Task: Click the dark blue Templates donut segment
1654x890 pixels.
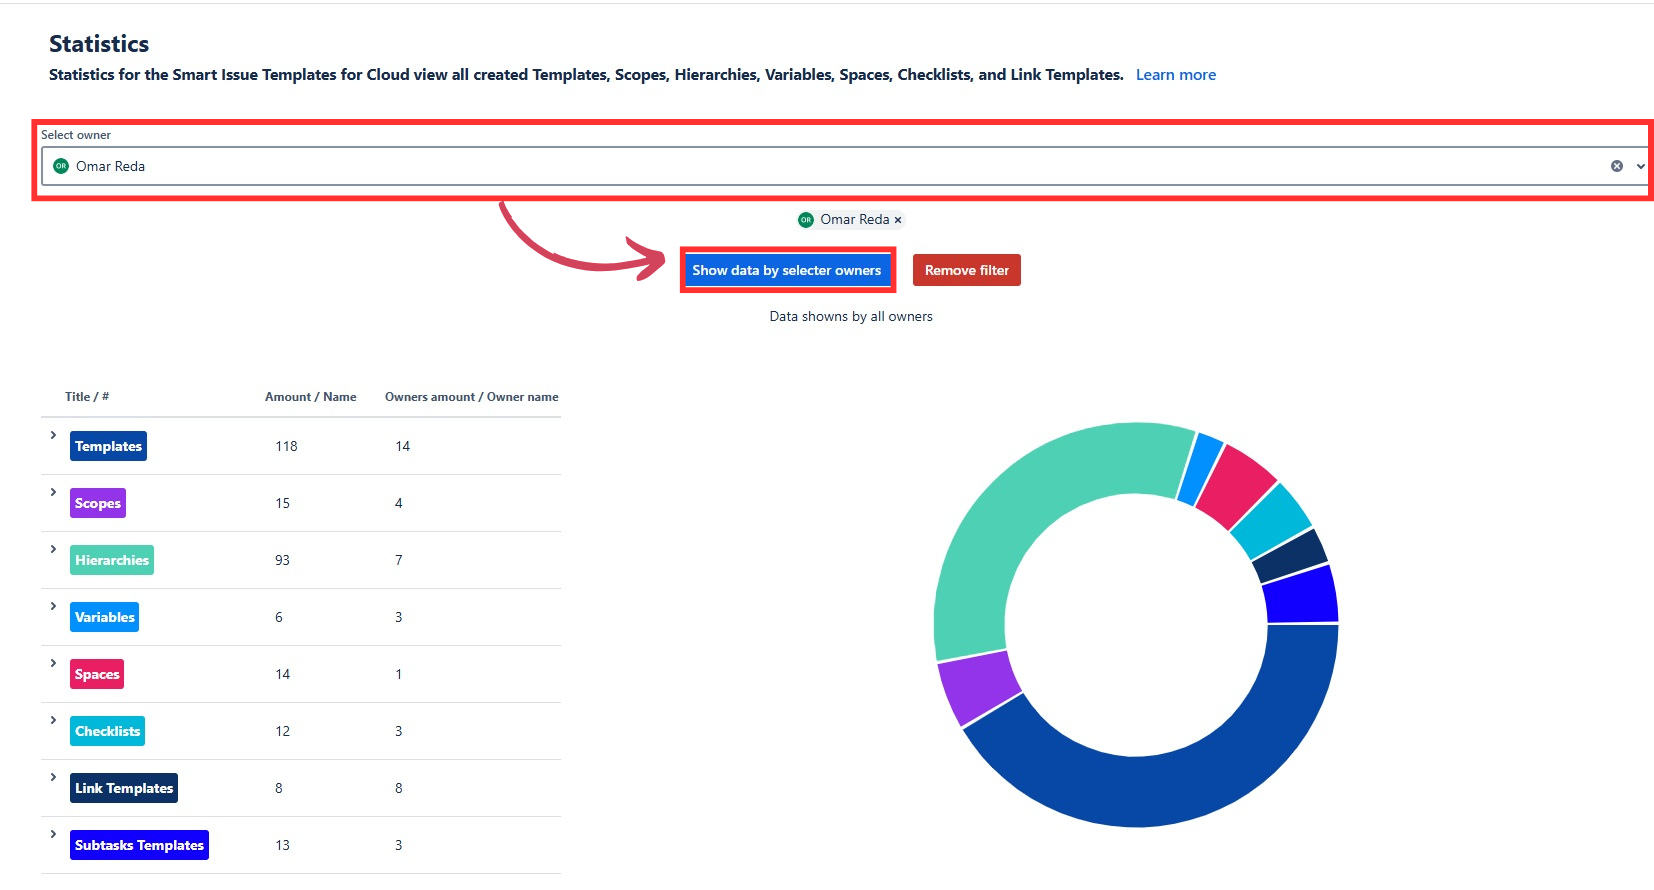Action: 1200,780
